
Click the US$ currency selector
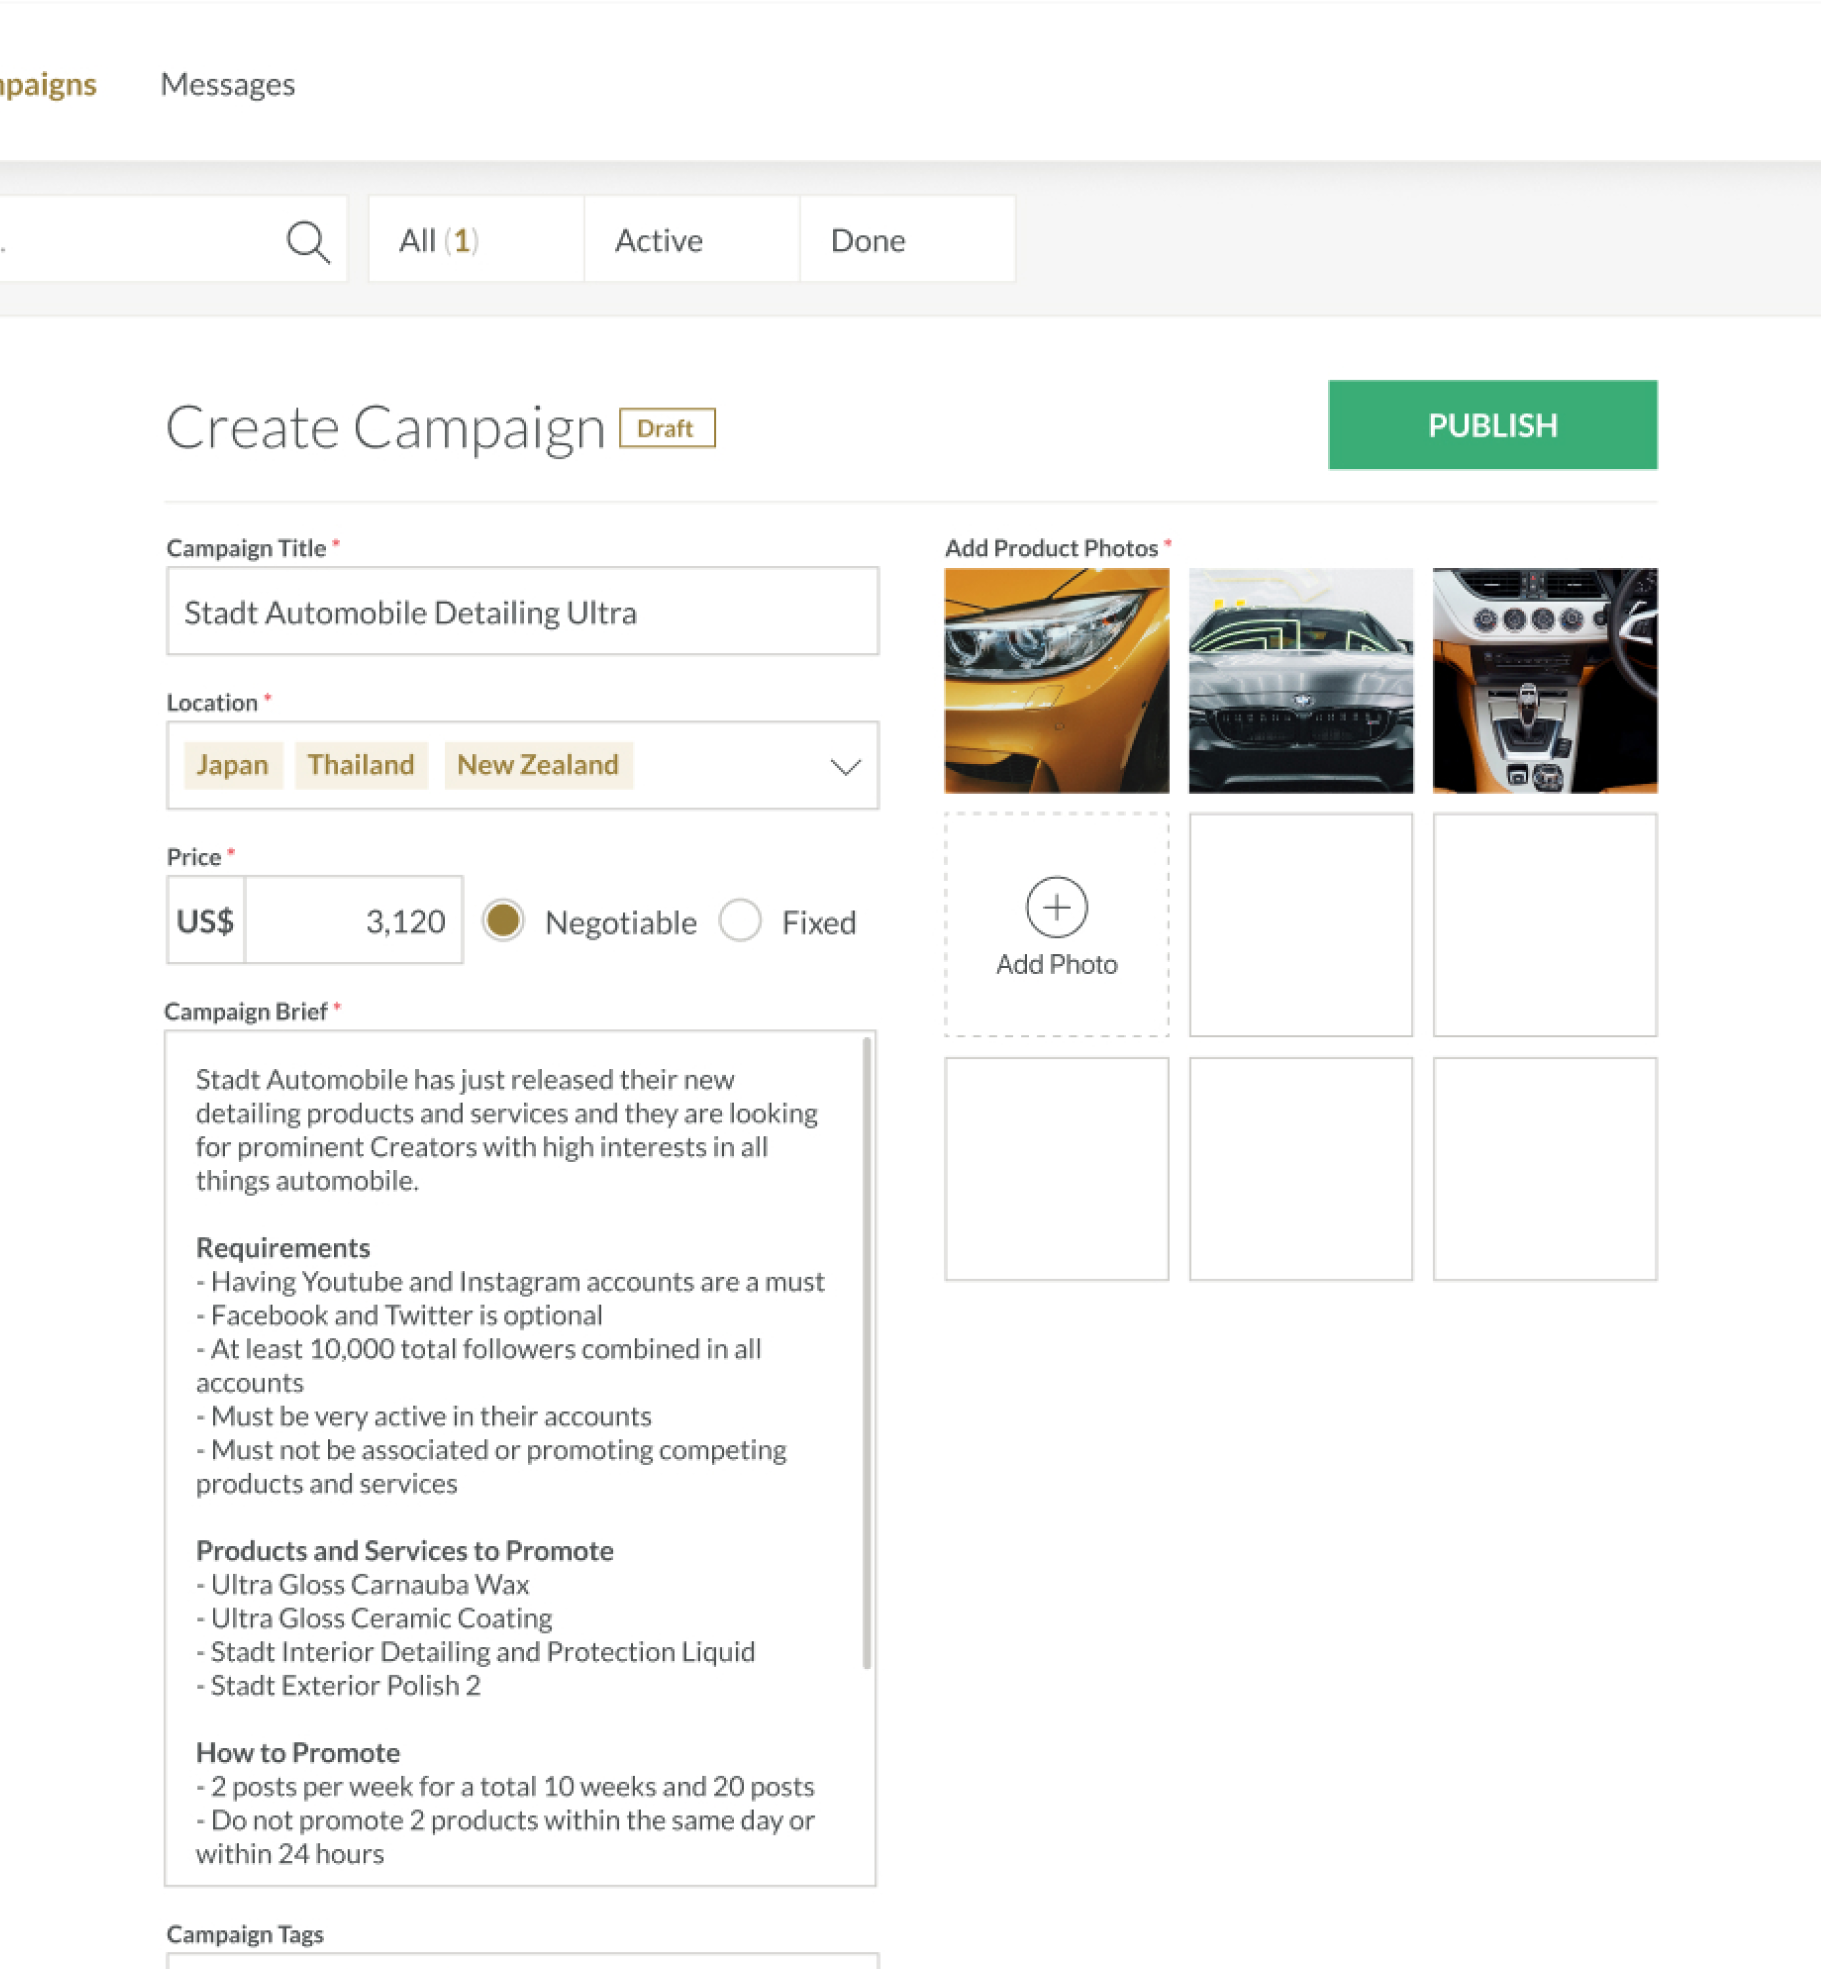pos(206,920)
